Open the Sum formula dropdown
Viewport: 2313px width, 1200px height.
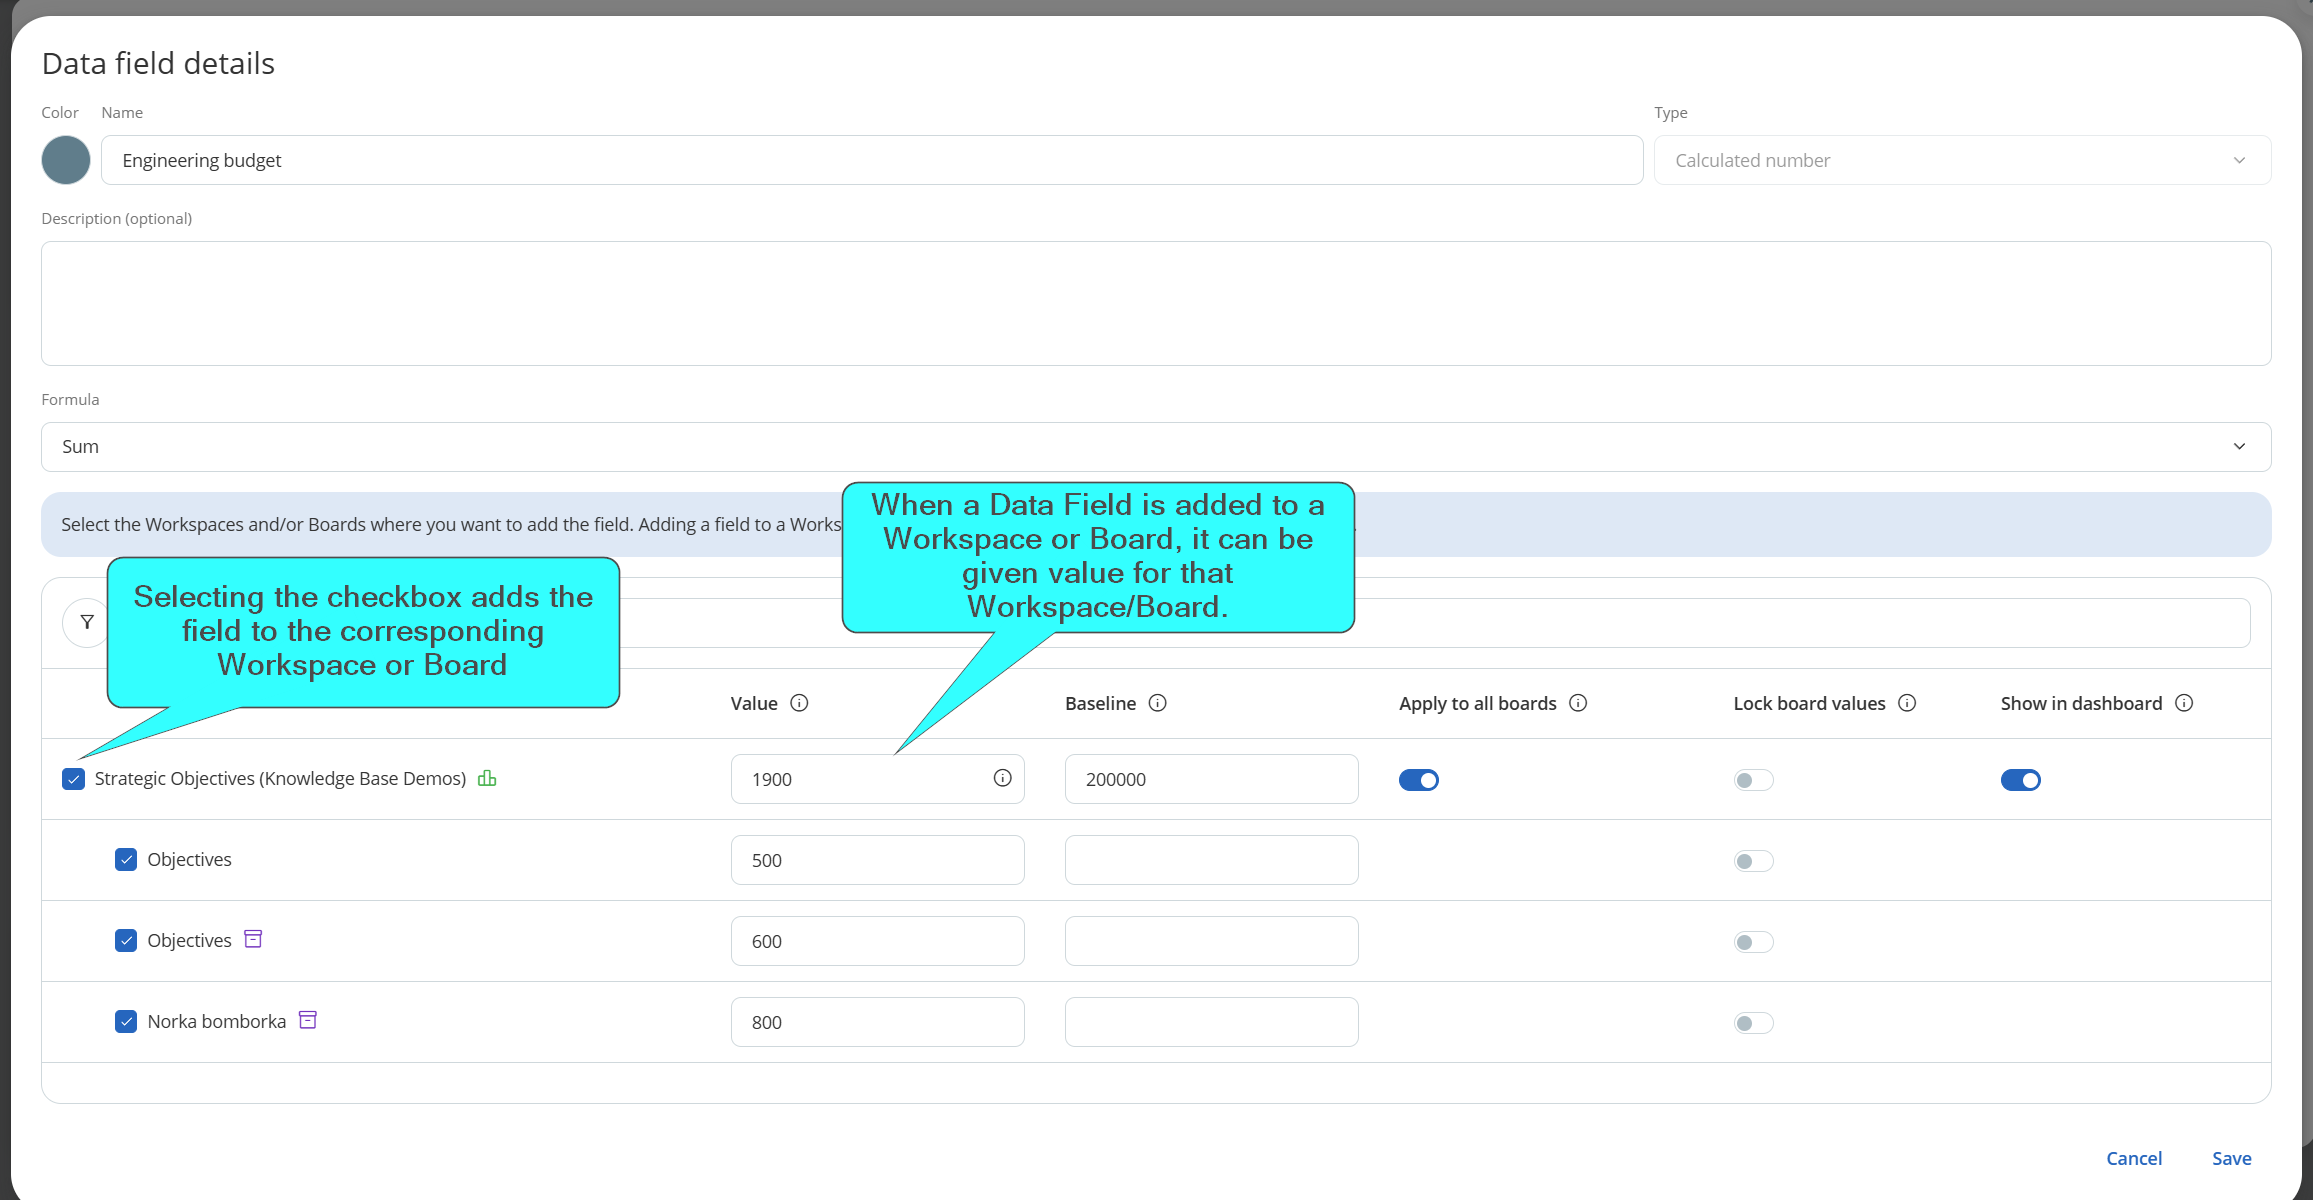click(1155, 447)
